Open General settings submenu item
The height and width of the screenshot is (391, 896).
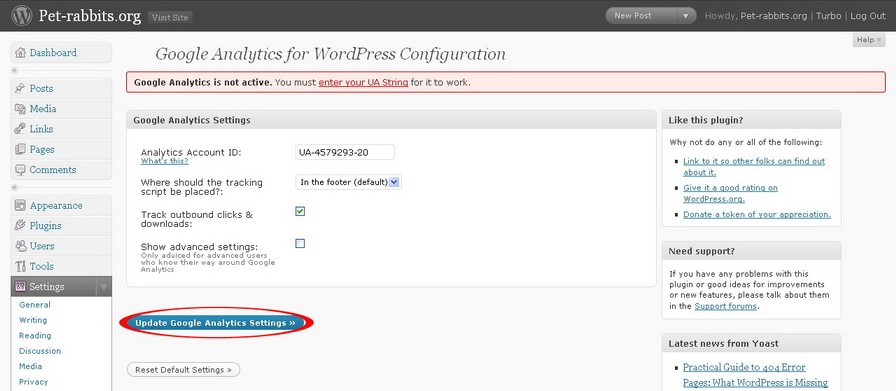[35, 305]
